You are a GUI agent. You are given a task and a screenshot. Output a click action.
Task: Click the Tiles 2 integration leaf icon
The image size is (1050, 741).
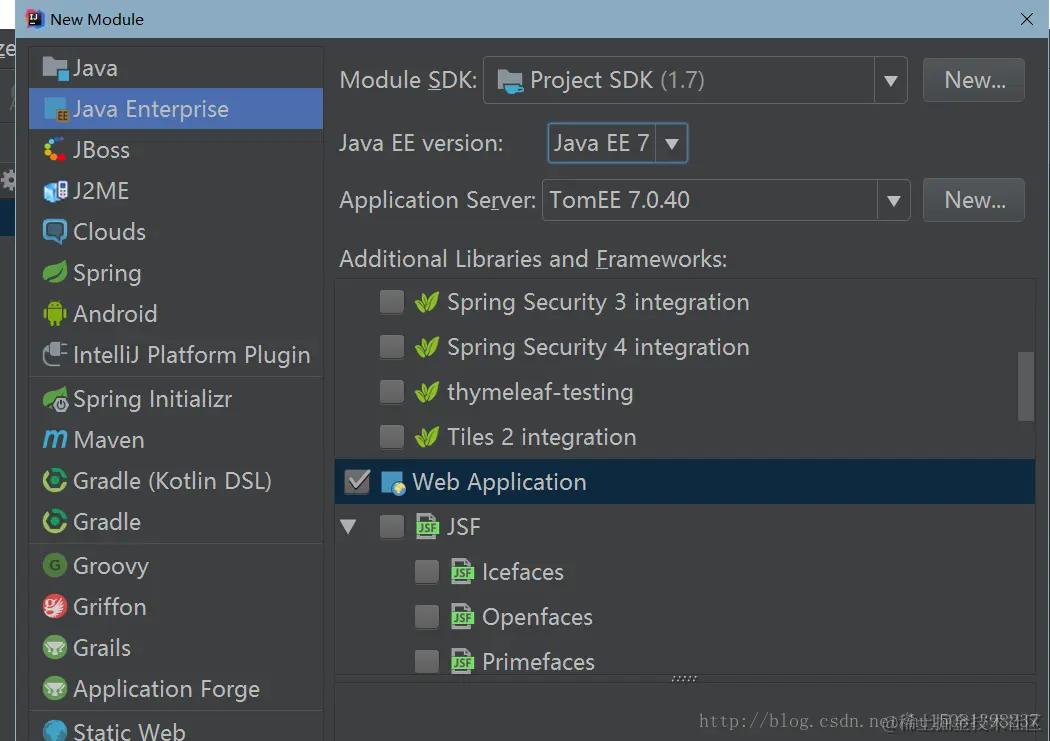pos(427,436)
